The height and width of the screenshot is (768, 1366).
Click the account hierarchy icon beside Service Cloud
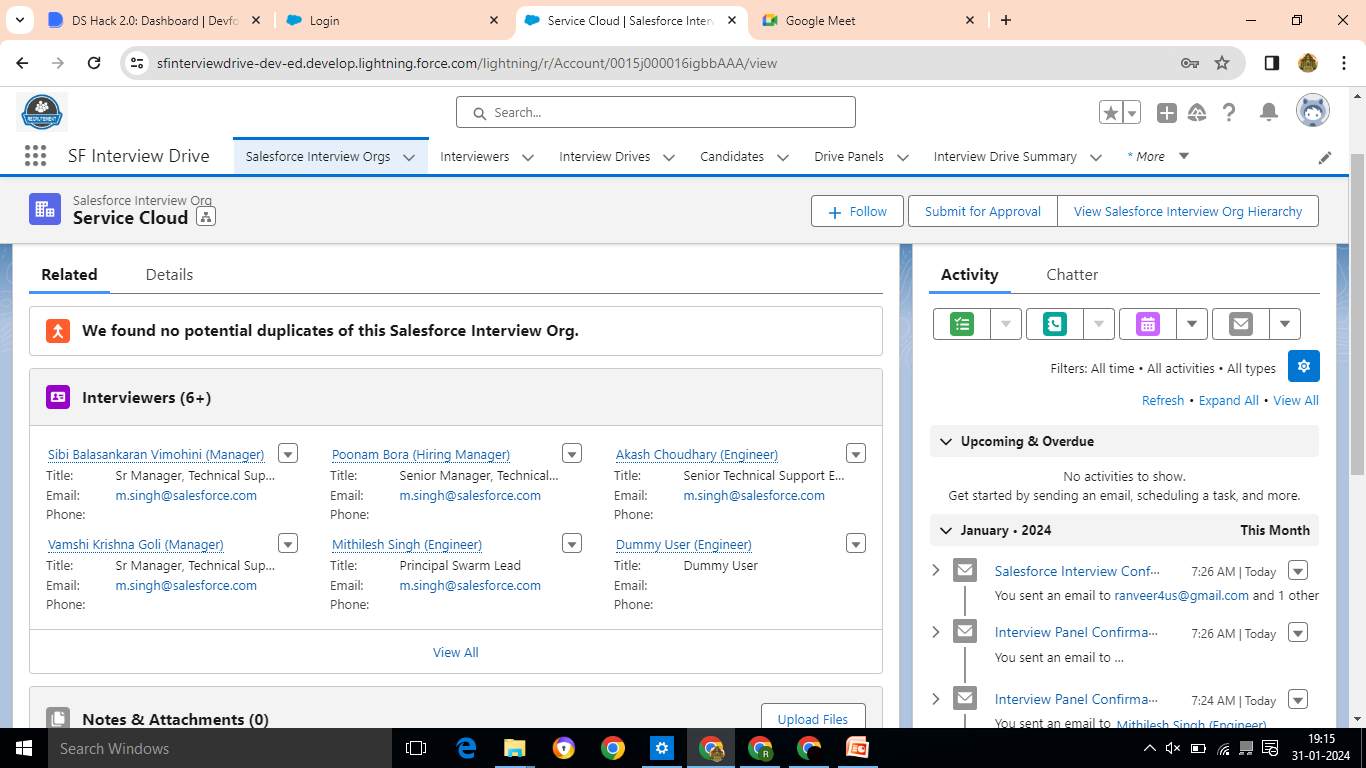point(206,217)
